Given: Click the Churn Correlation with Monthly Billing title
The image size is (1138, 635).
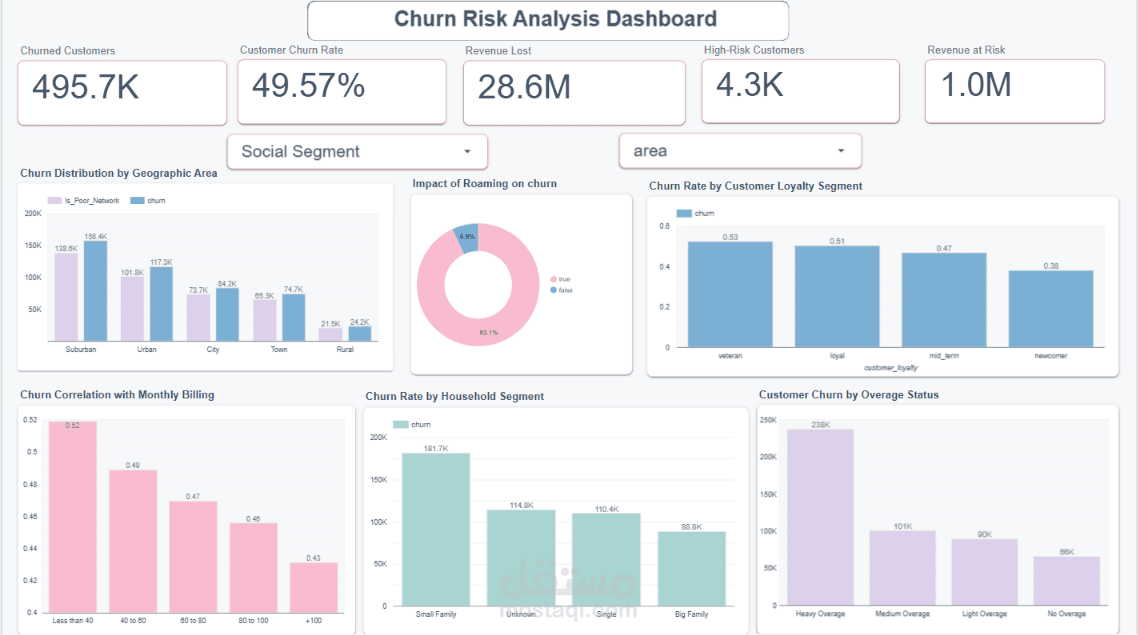Looking at the screenshot, I should (x=117, y=395).
